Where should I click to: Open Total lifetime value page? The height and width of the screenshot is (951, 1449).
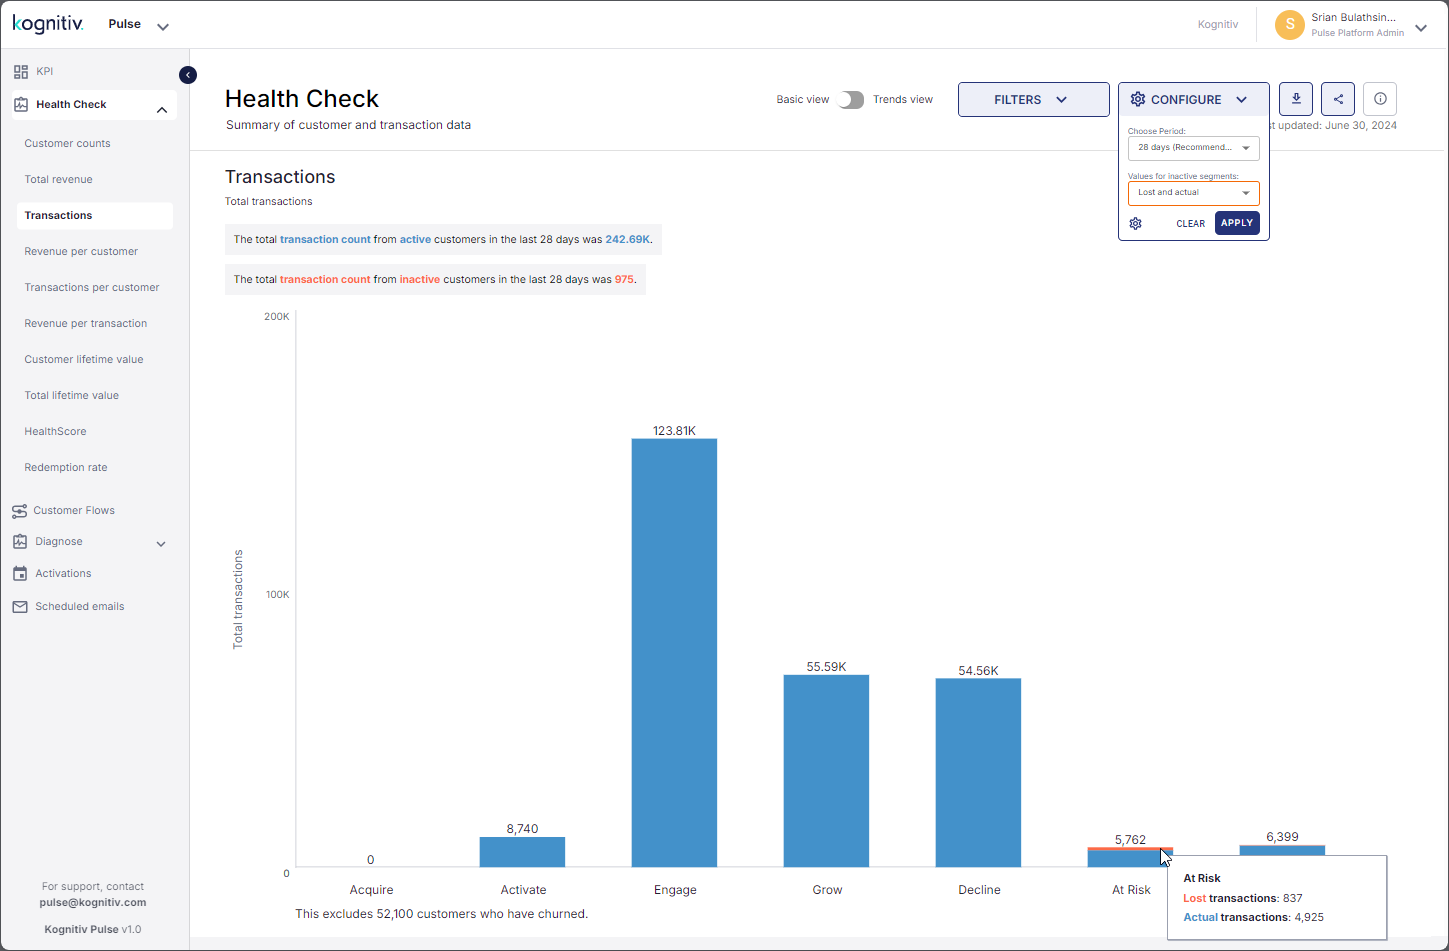(72, 395)
